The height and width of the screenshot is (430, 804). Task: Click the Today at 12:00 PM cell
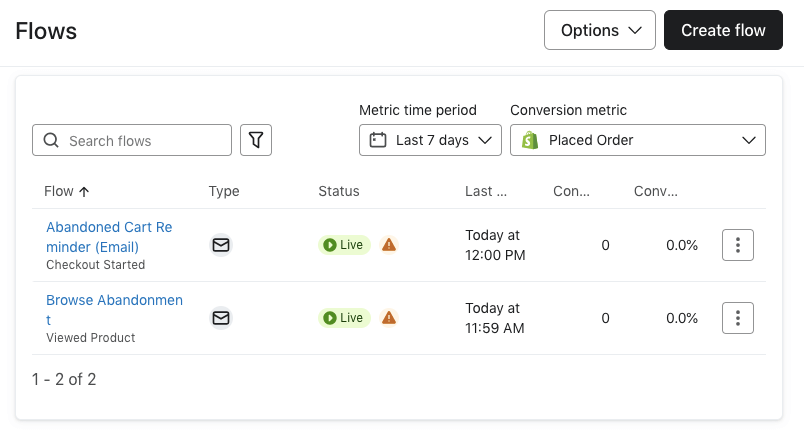(495, 245)
